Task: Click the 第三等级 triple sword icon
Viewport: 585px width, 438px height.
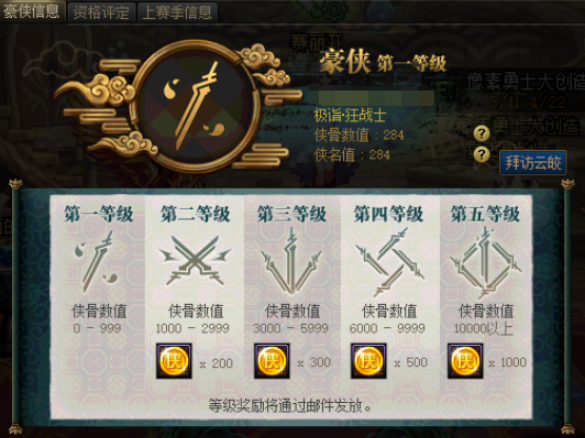Action: coord(291,260)
